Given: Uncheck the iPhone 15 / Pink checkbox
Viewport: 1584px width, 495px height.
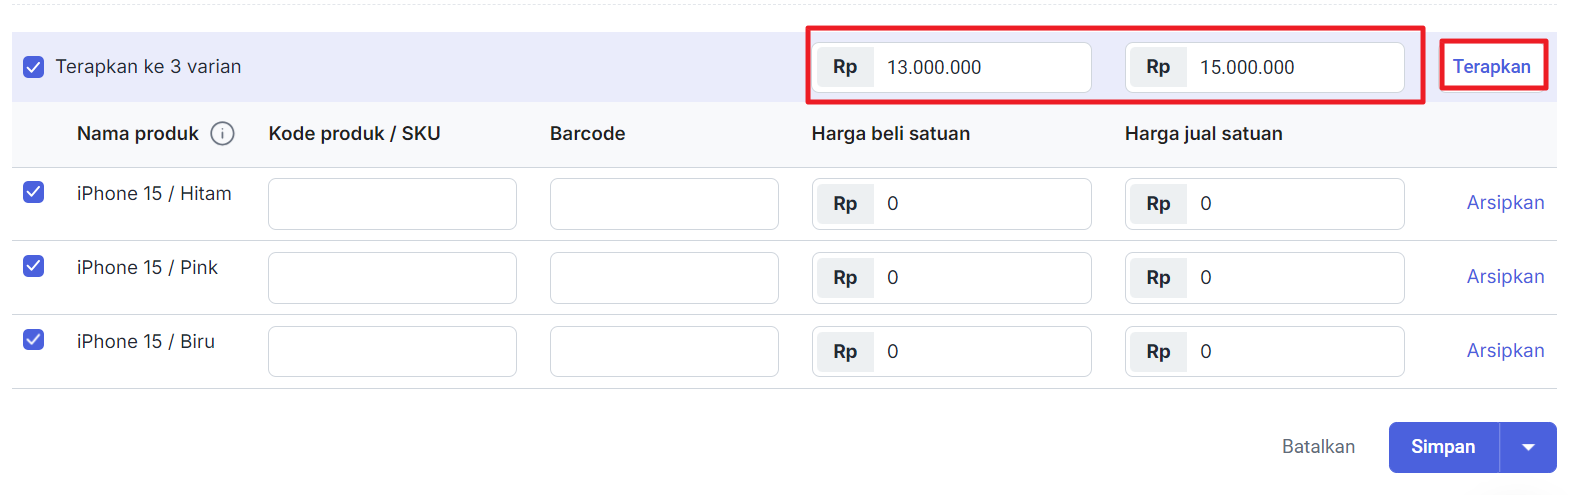Looking at the screenshot, I should click(x=34, y=266).
